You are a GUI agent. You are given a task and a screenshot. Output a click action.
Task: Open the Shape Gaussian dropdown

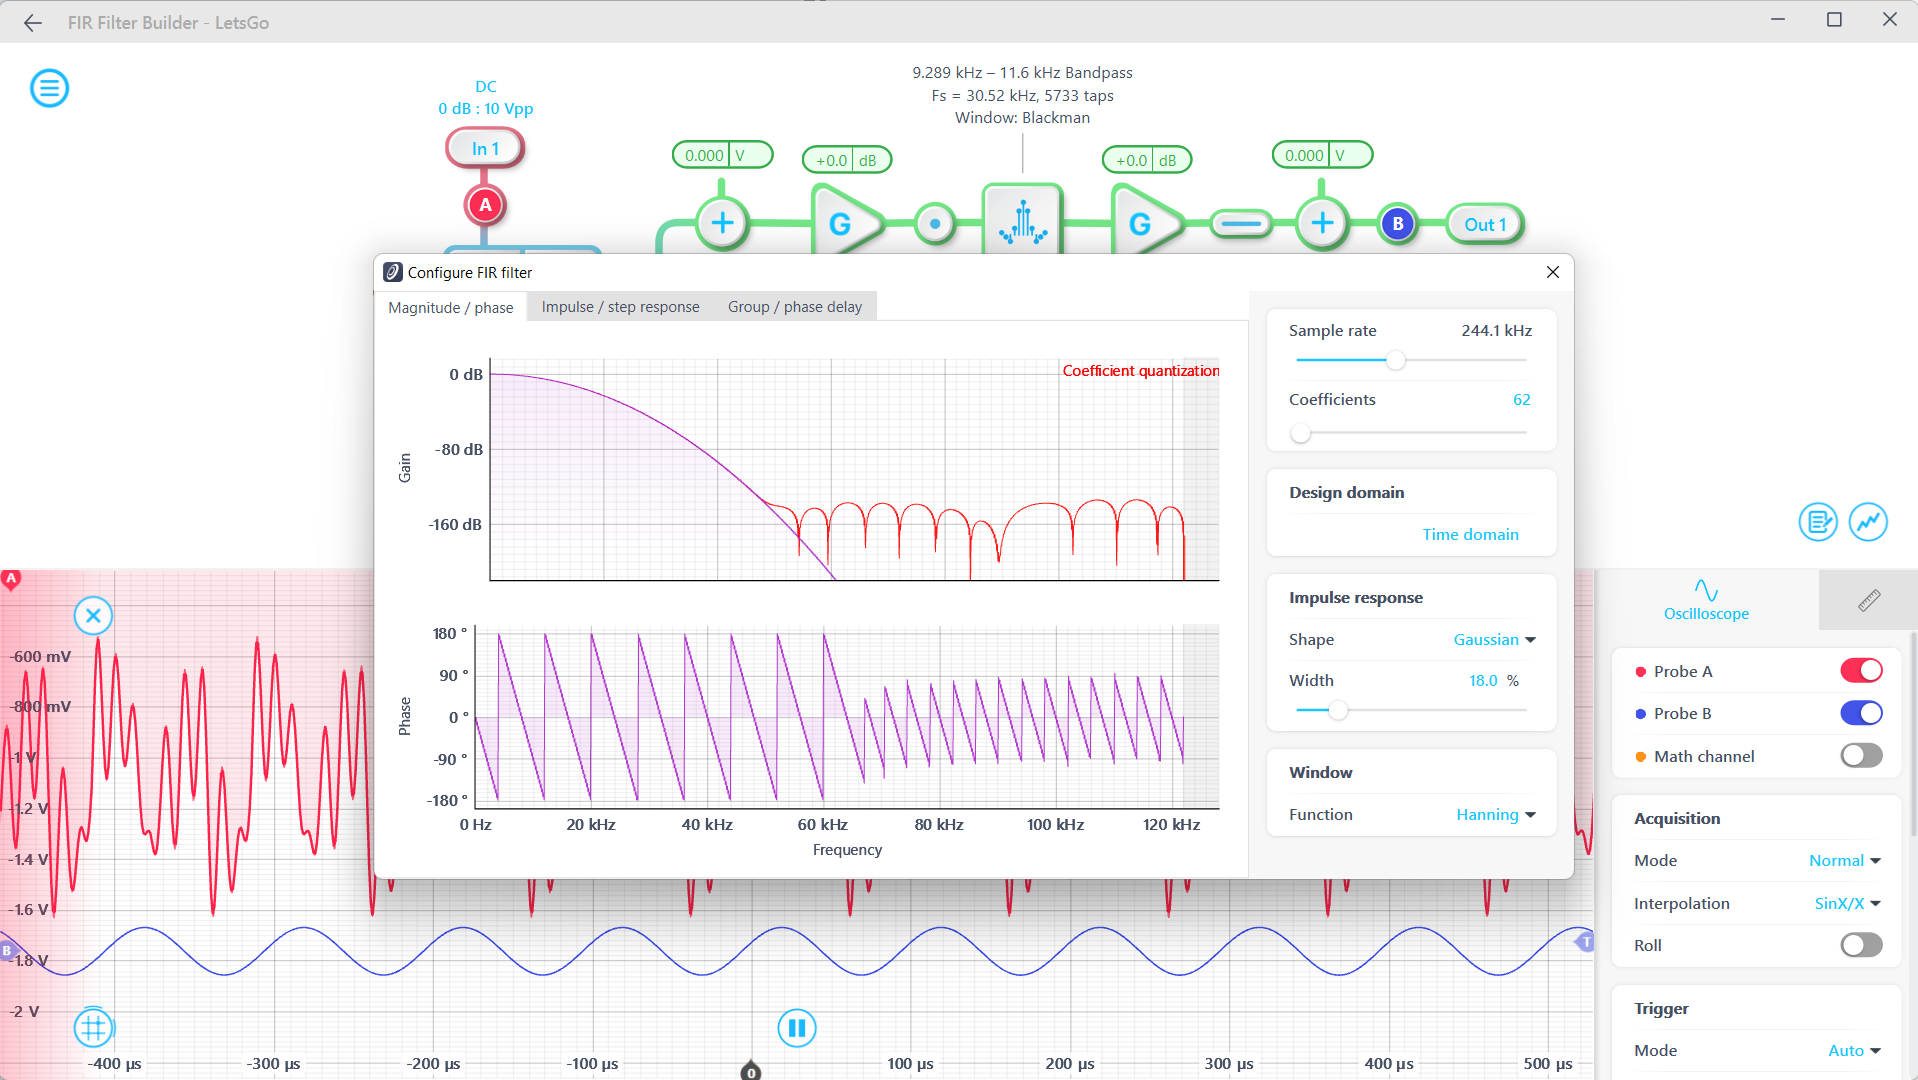point(1494,640)
